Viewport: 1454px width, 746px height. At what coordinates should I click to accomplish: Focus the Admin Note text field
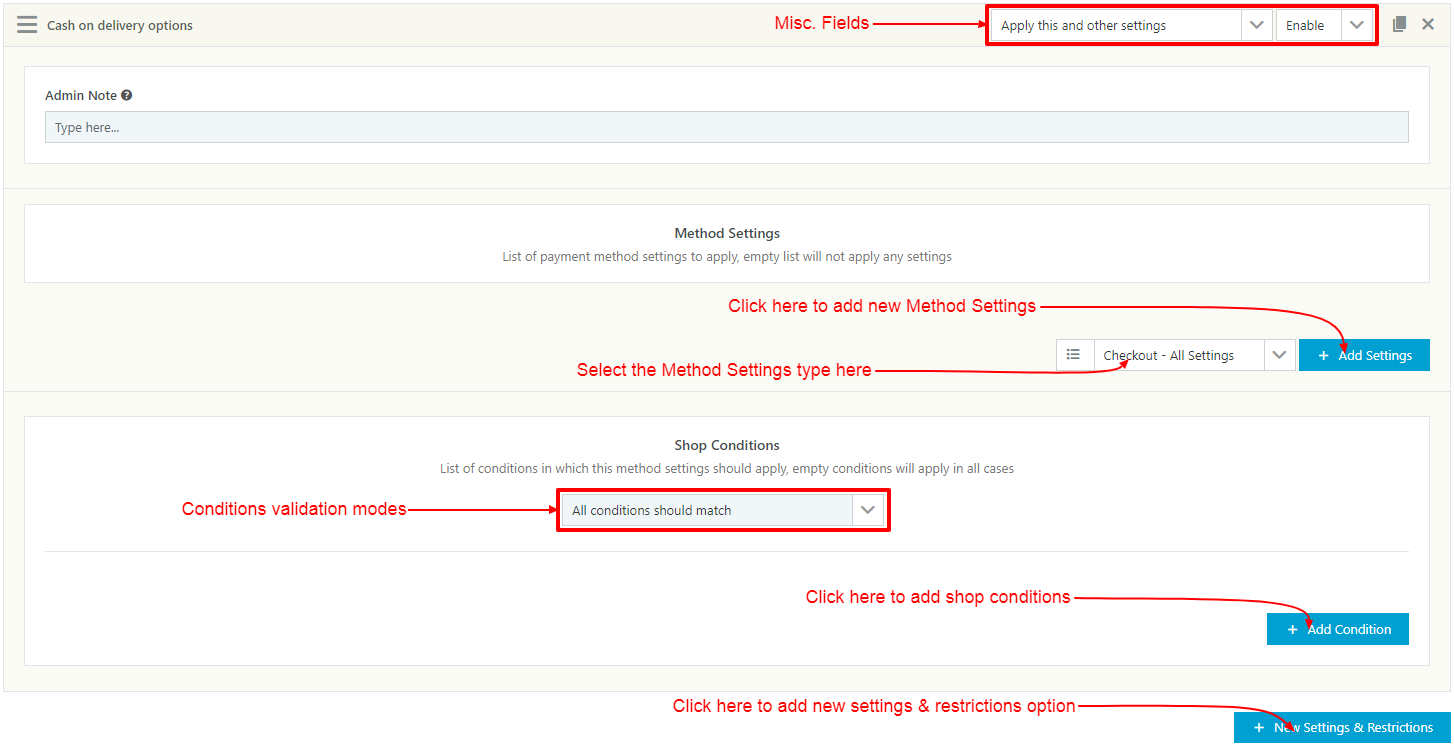pyautogui.click(x=727, y=127)
